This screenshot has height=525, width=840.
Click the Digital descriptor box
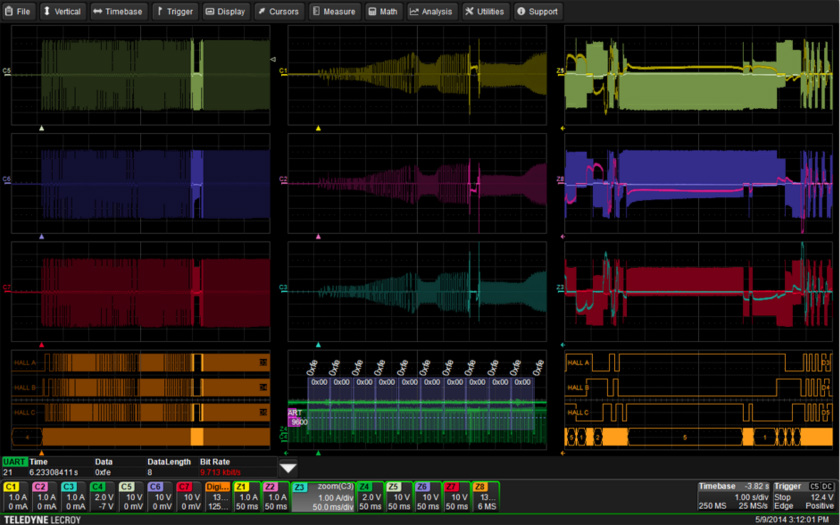pyautogui.click(x=218, y=496)
